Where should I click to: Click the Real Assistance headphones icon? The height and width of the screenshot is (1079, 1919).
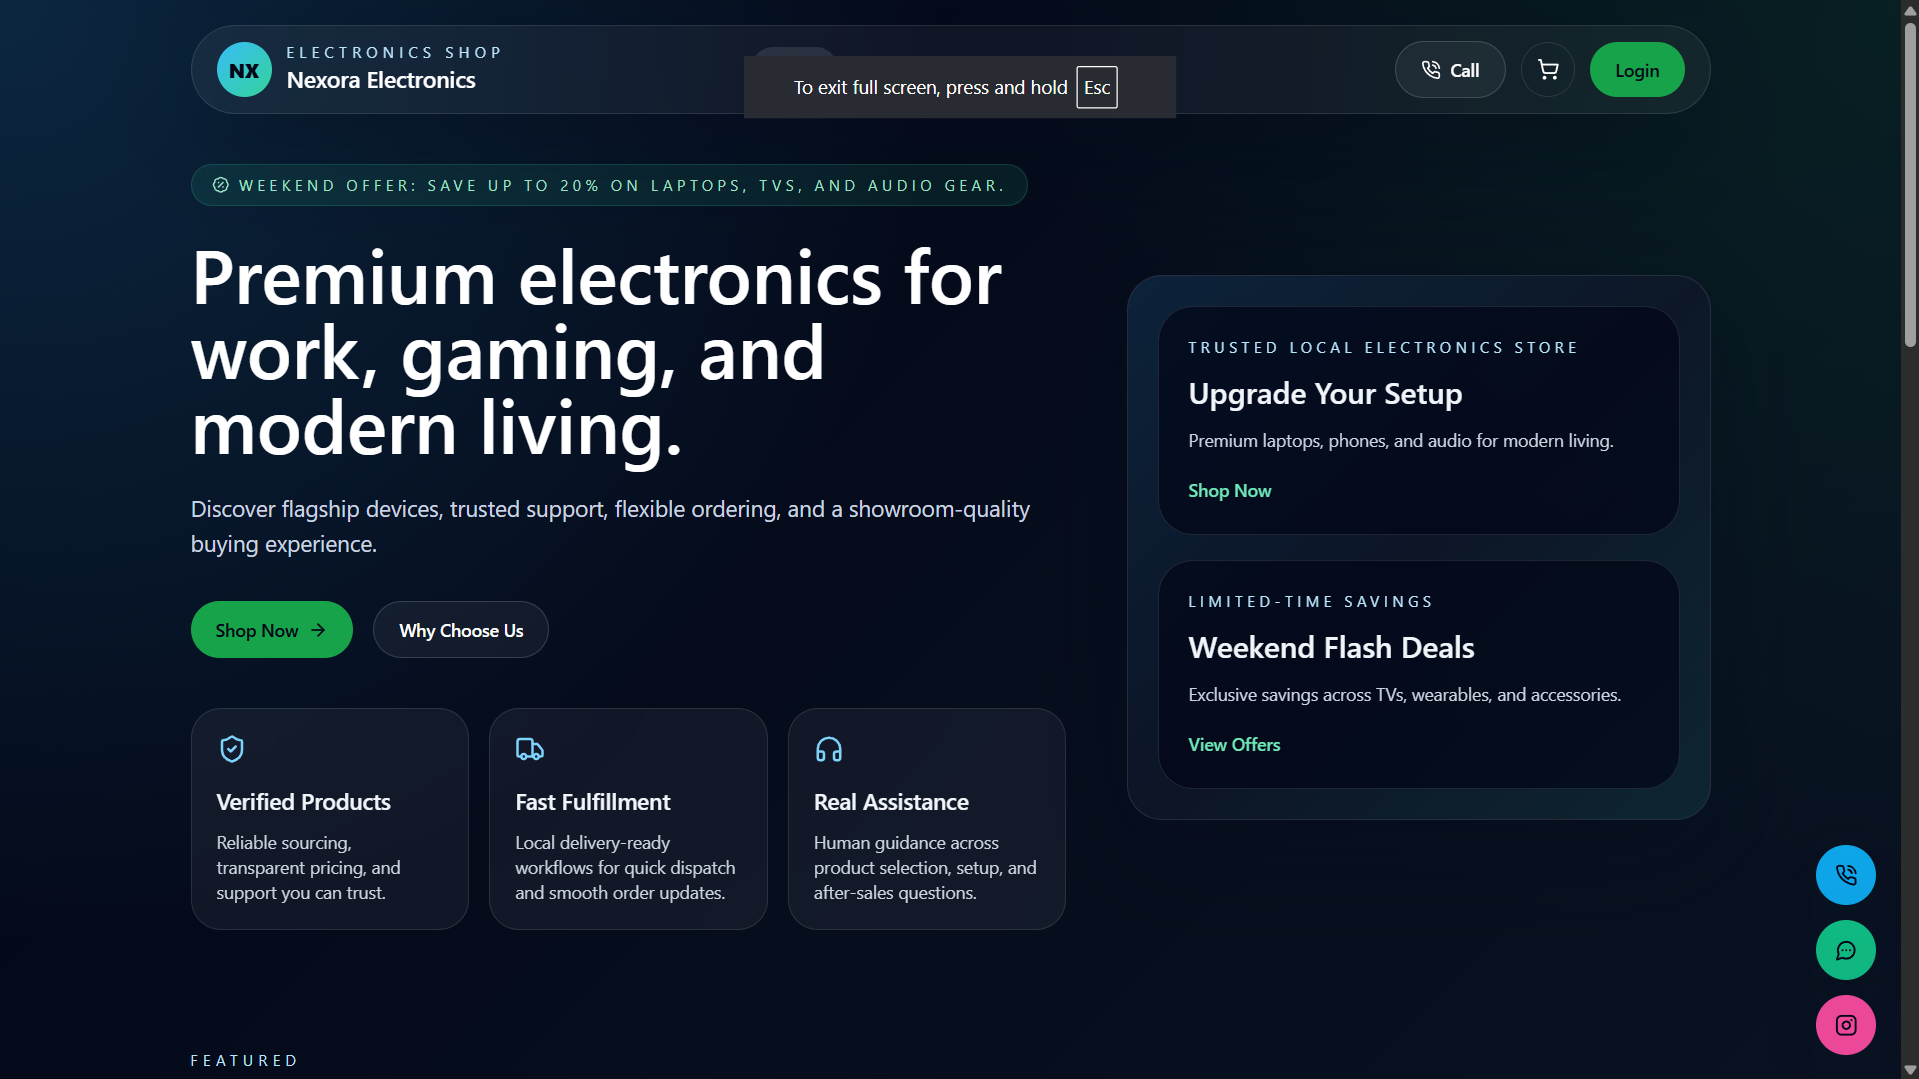(828, 748)
